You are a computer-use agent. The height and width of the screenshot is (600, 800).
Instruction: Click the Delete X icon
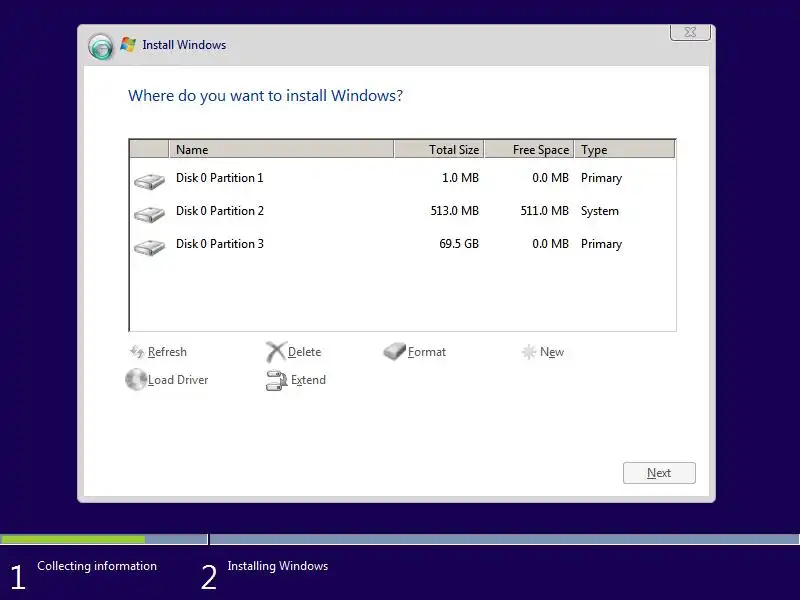pyautogui.click(x=276, y=352)
